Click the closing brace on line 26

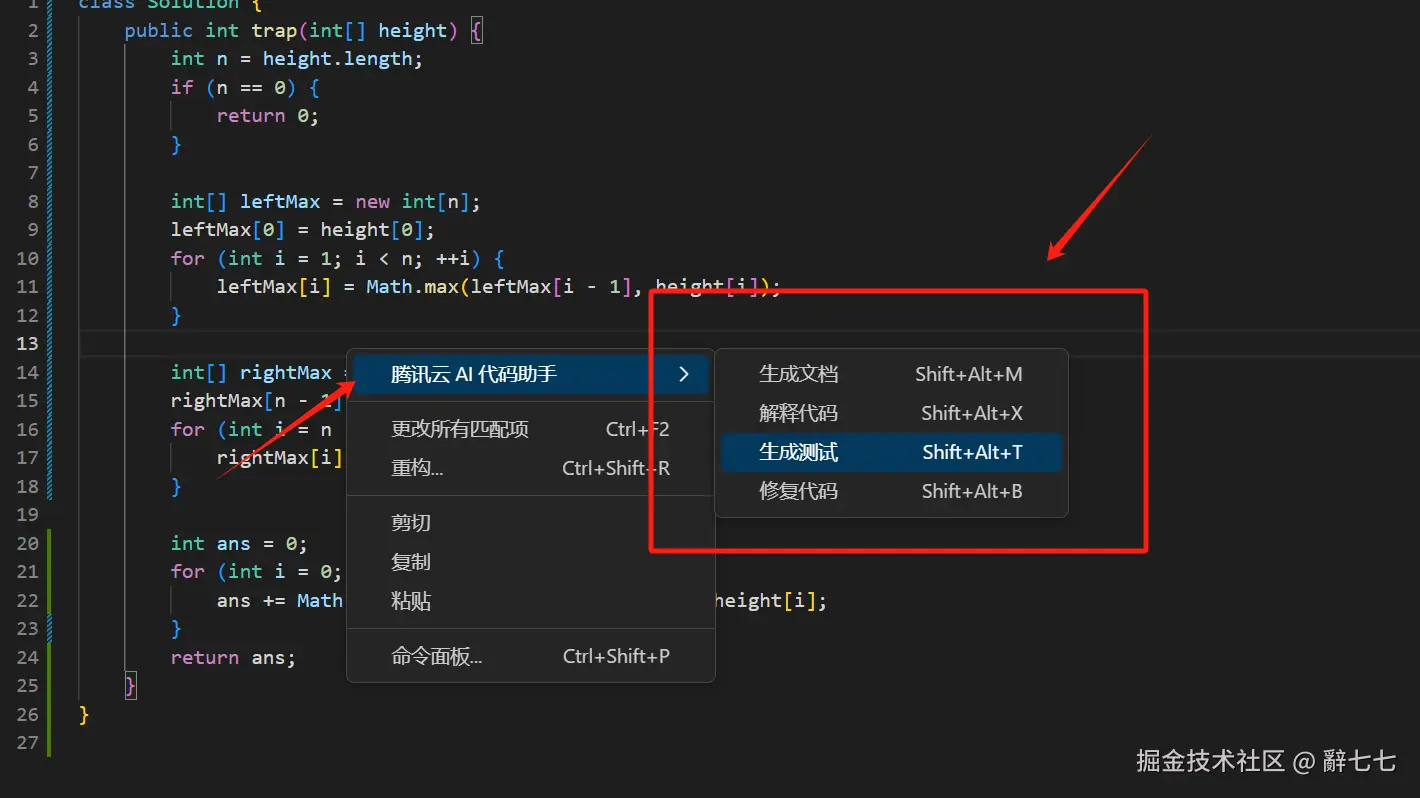(84, 714)
